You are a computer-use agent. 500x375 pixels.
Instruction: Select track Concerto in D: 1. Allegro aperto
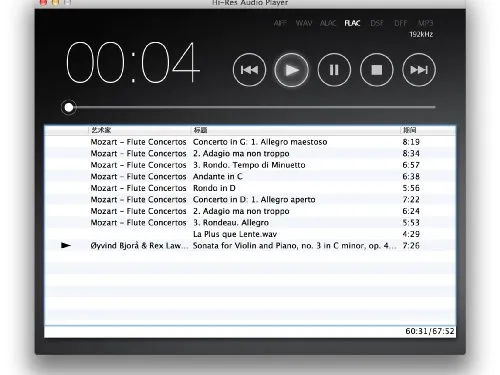(x=250, y=200)
